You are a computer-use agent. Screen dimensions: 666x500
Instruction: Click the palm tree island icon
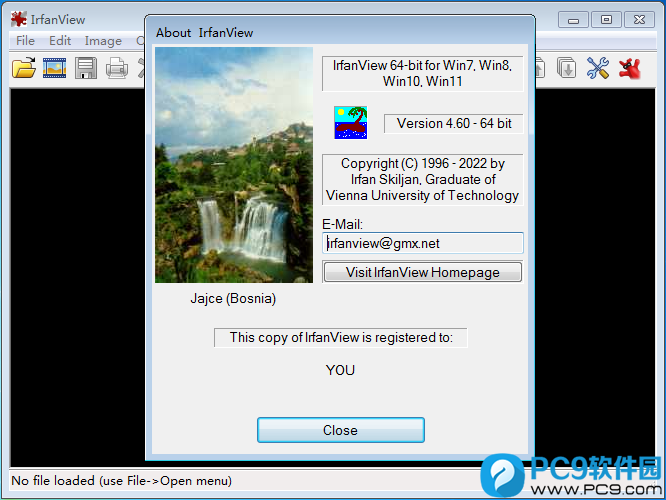350,123
